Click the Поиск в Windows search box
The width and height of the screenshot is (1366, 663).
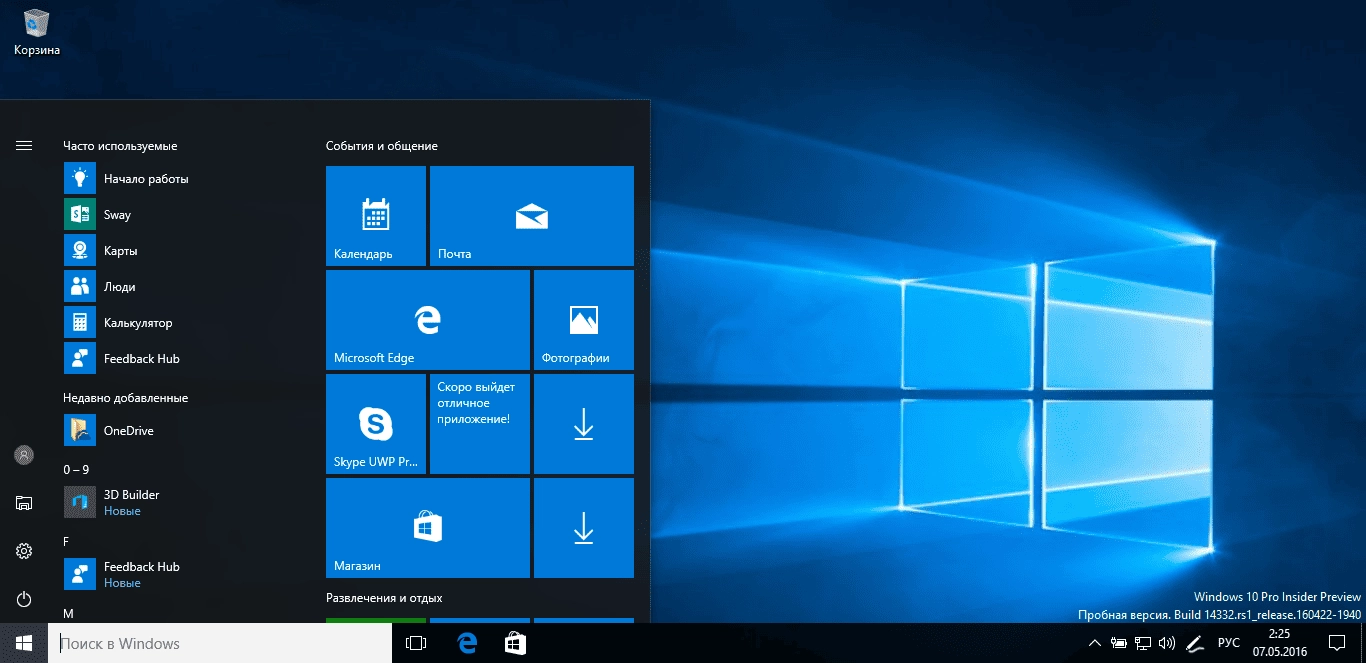click(x=220, y=643)
